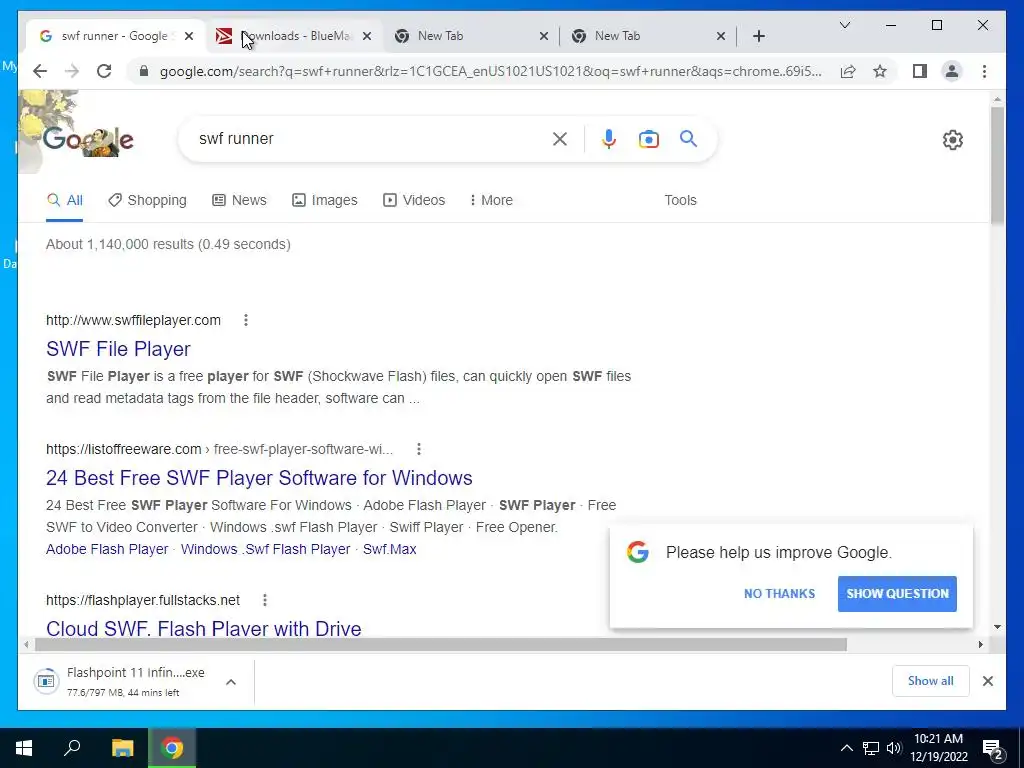The height and width of the screenshot is (768, 1024).
Task: Open options for listoffreeware.com result
Action: click(419, 449)
